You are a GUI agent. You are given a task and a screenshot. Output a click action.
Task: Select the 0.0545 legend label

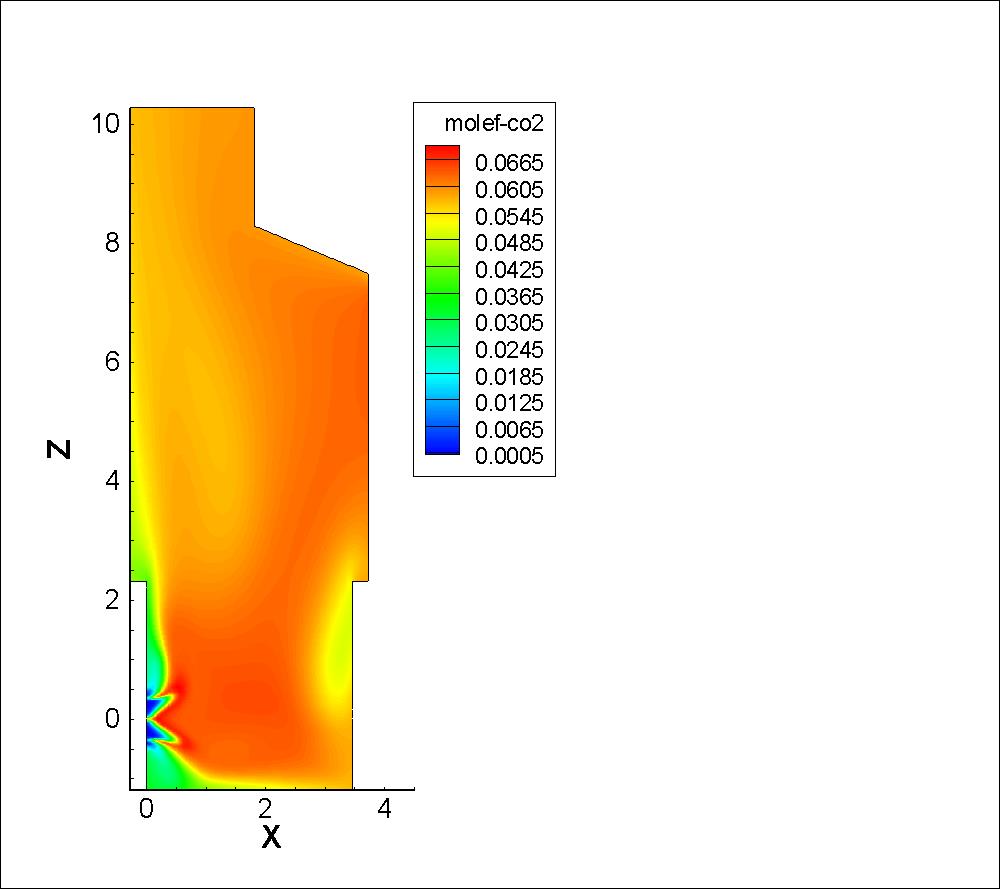pyautogui.click(x=509, y=217)
